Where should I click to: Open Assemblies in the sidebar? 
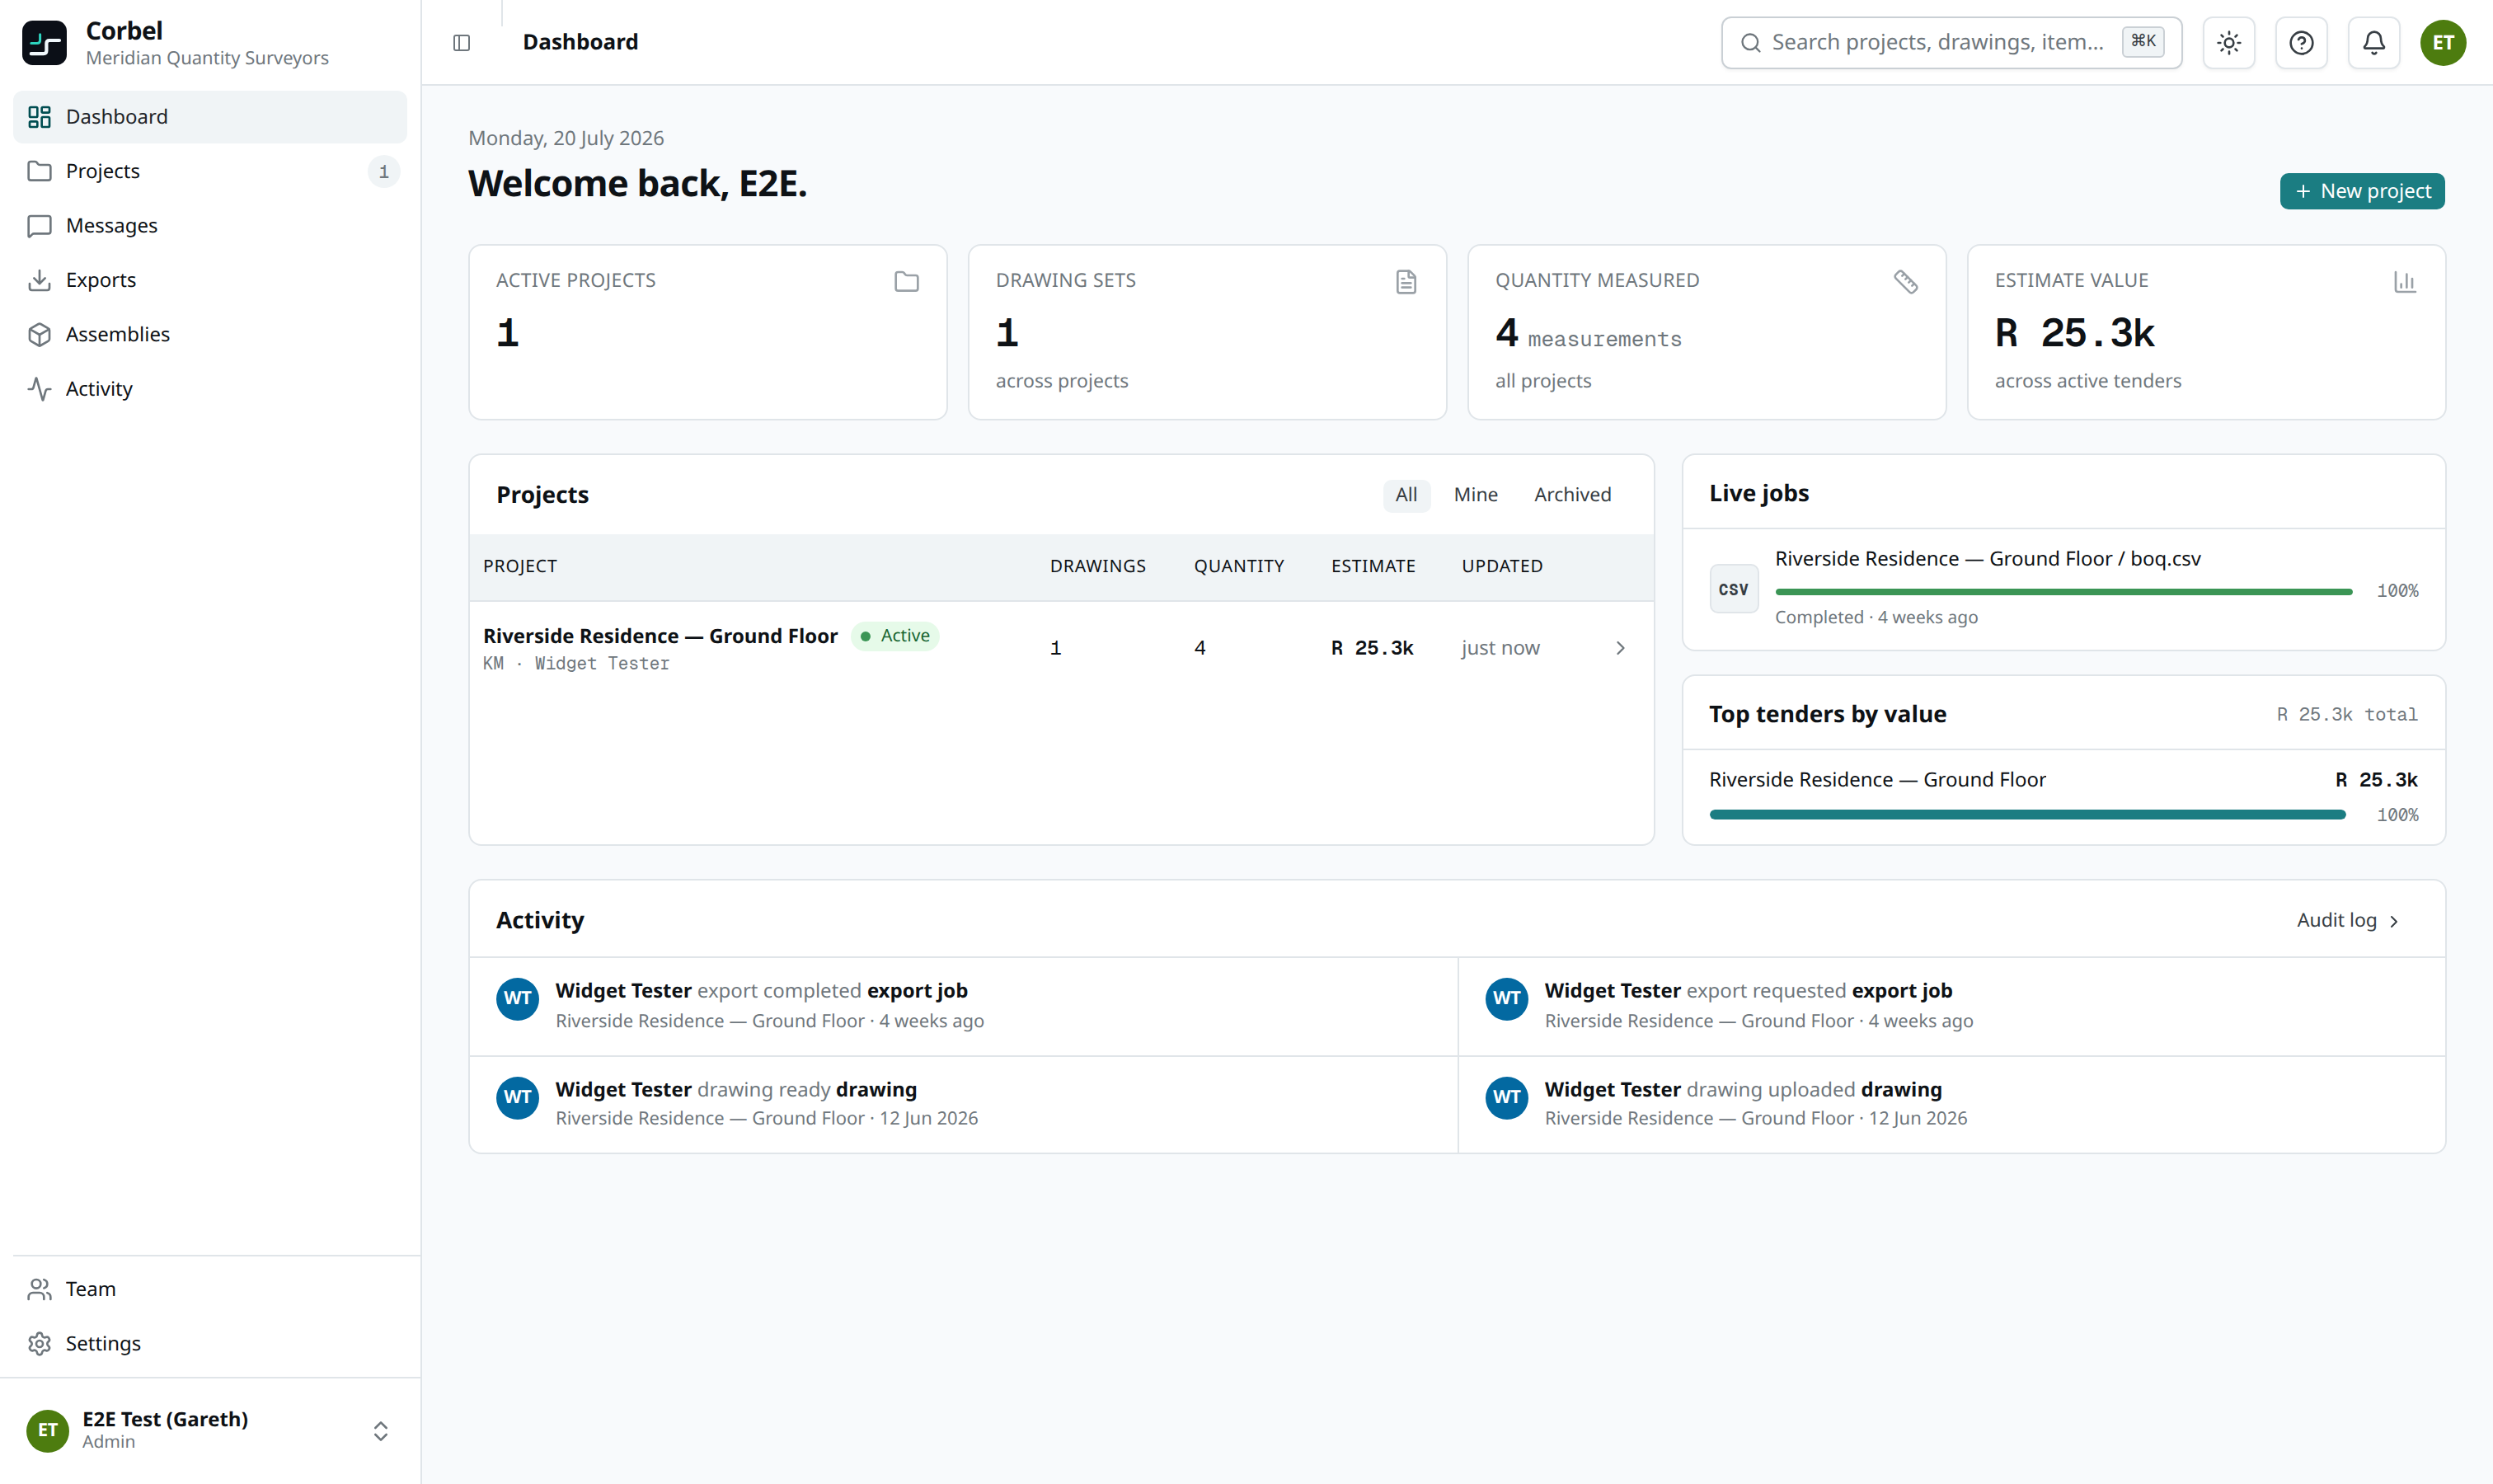coord(210,334)
